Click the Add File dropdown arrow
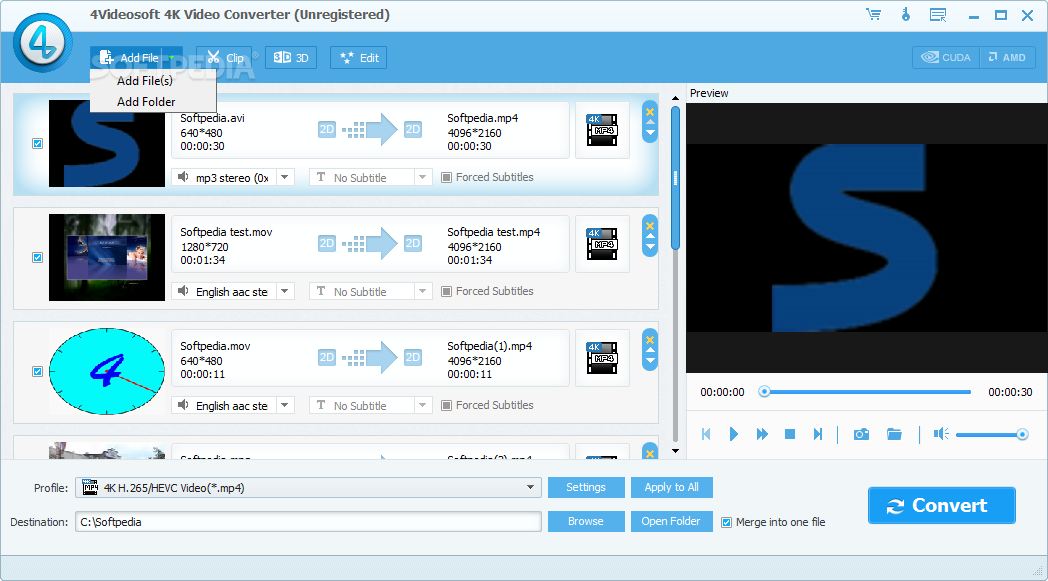 [x=172, y=57]
